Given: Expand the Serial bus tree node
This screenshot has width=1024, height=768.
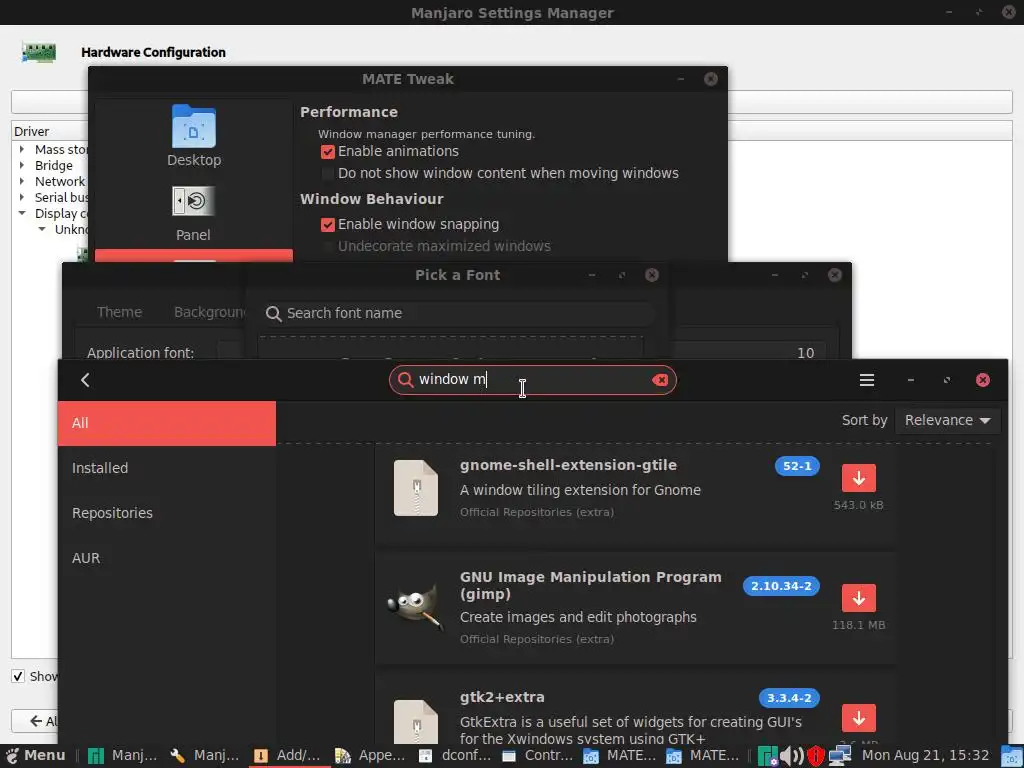Looking at the screenshot, I should (x=22, y=197).
